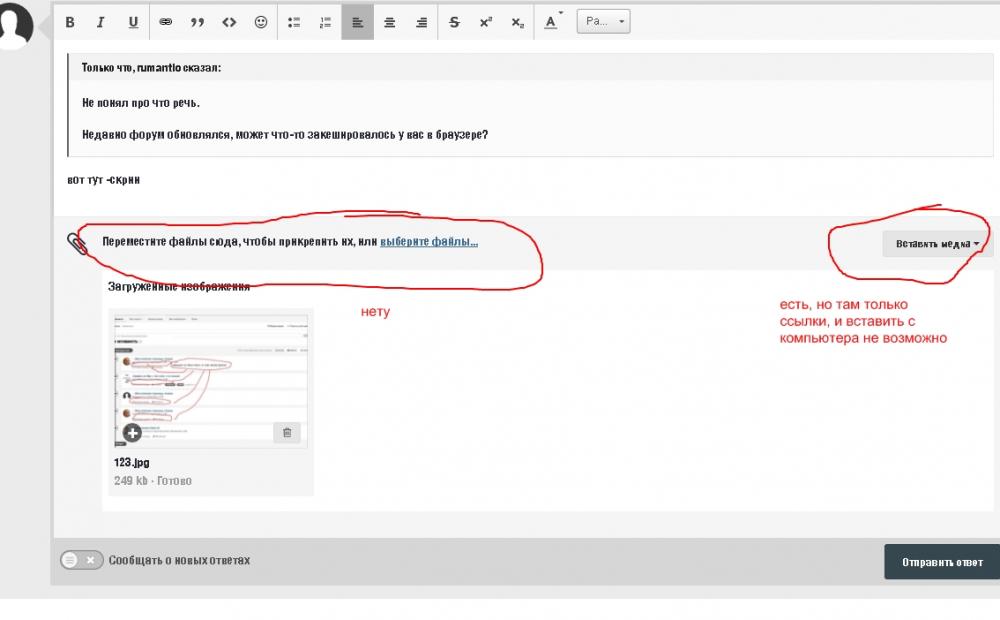Insert a quote block
Viewport: 1000px width, 620px height.
point(197,22)
